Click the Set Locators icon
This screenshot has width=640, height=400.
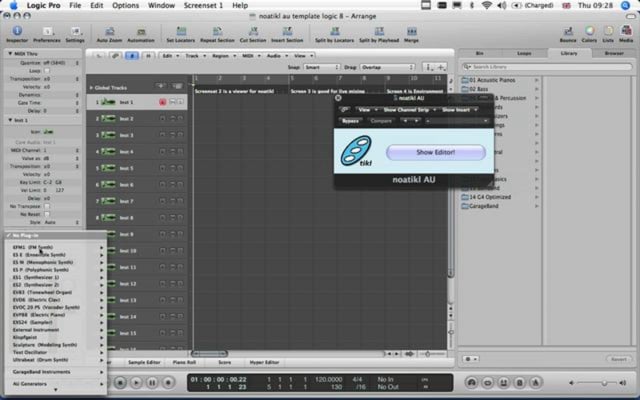181,34
